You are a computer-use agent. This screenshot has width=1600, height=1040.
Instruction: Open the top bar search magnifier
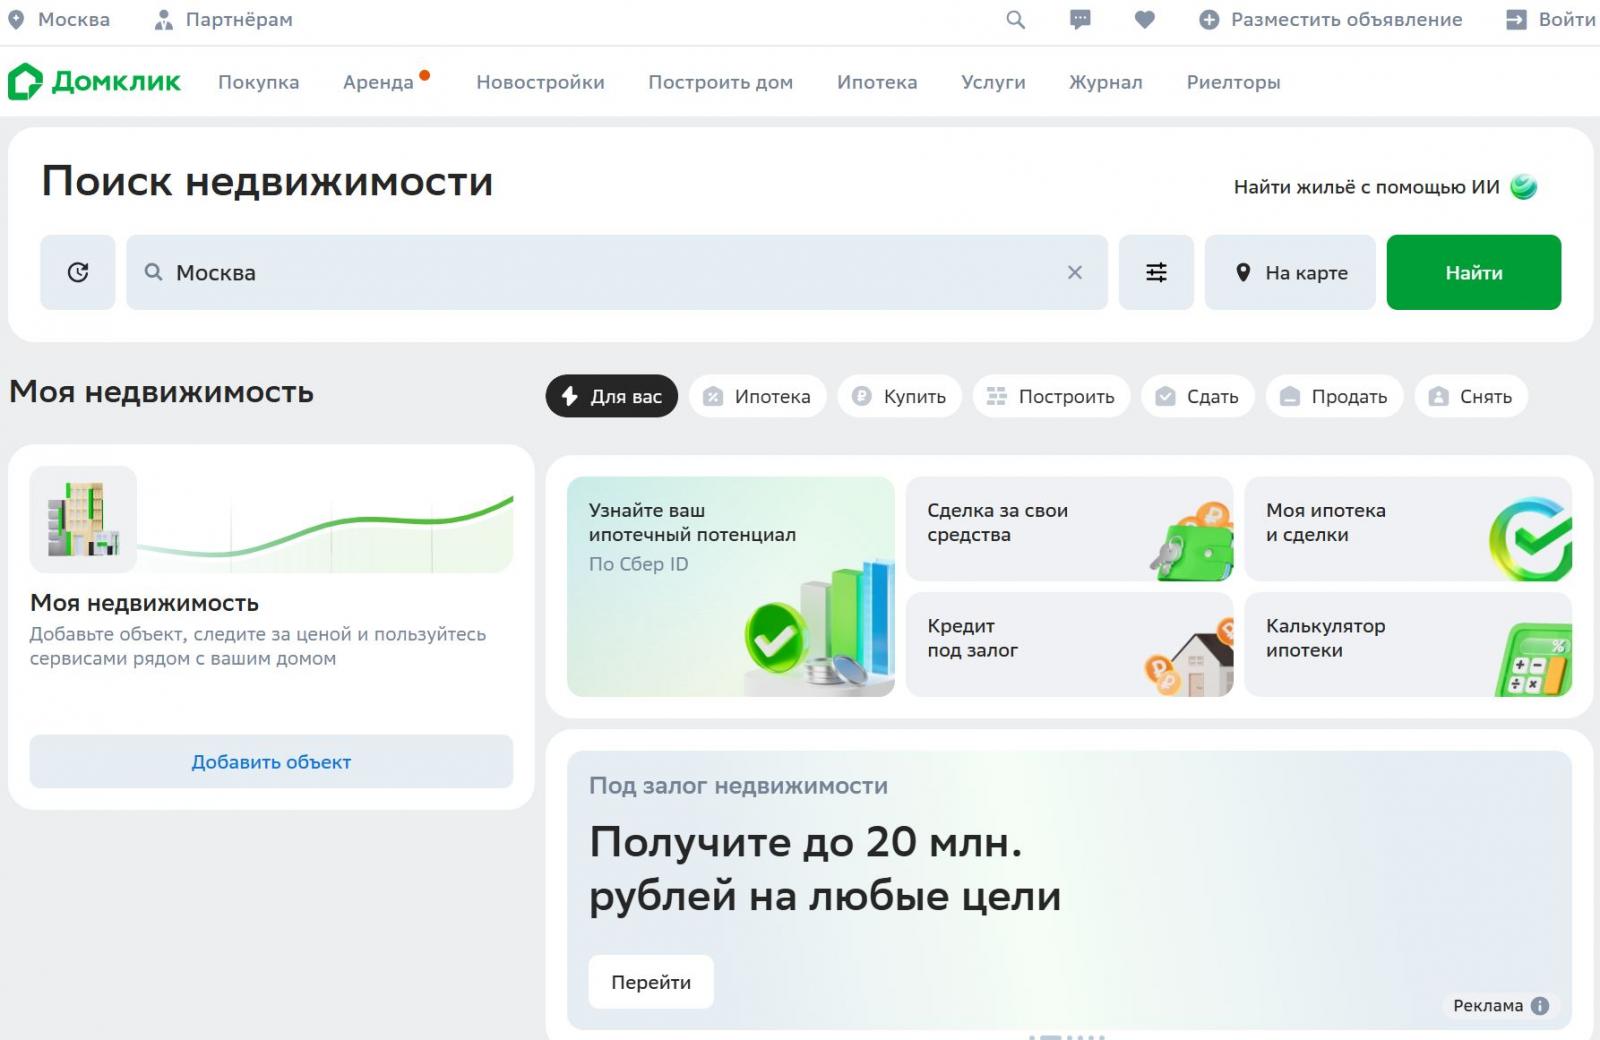(x=1015, y=20)
